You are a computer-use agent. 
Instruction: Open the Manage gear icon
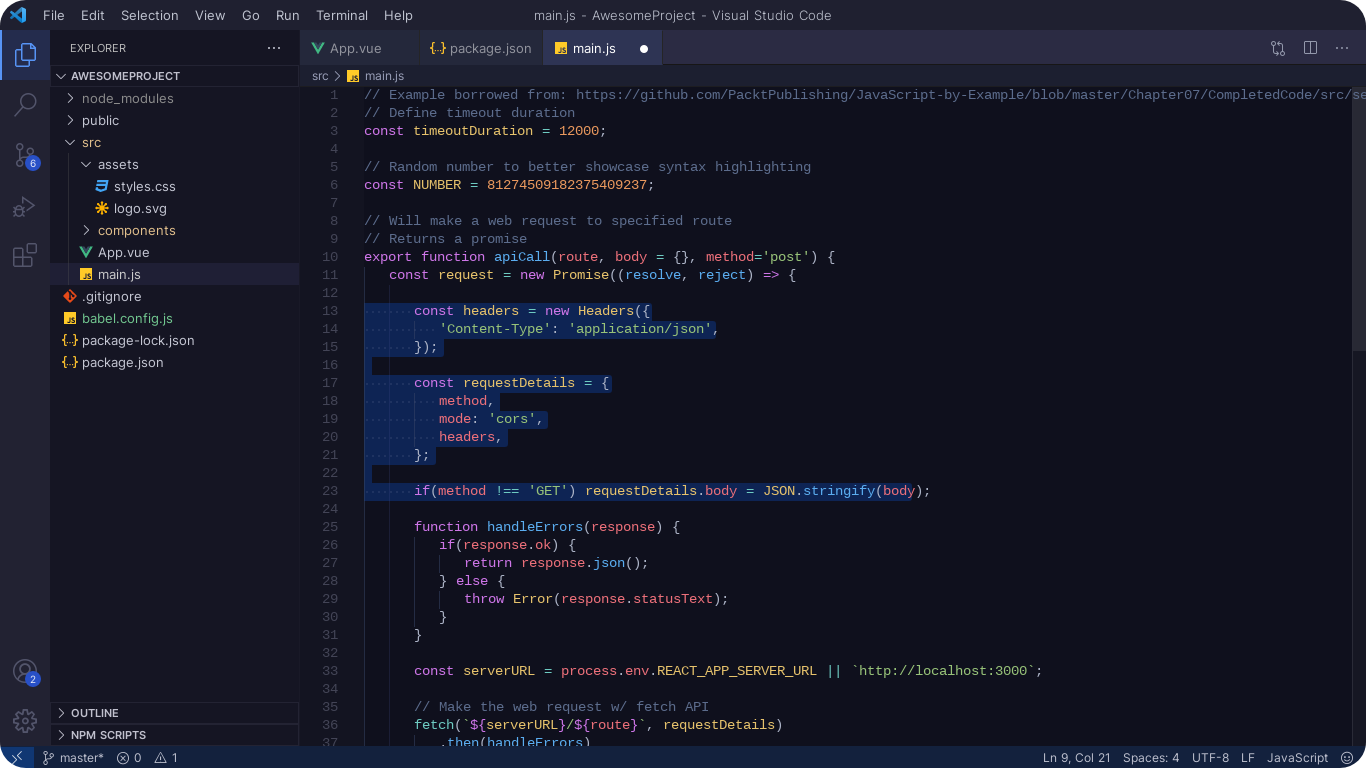coord(25,720)
